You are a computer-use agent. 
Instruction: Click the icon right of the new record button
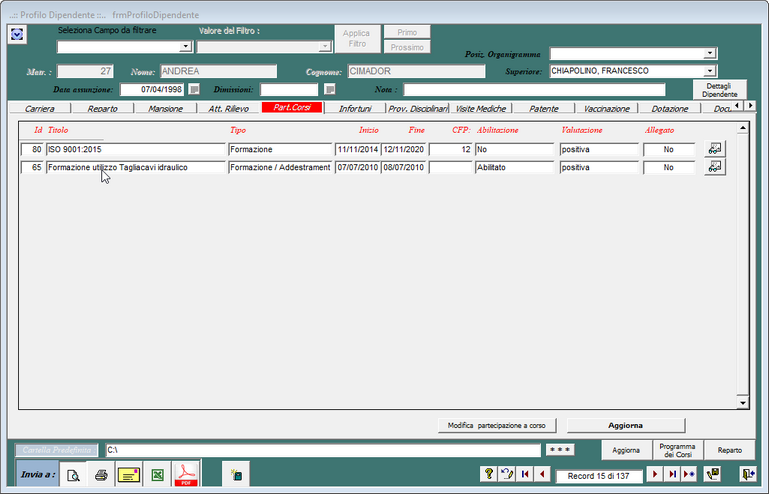pos(713,474)
